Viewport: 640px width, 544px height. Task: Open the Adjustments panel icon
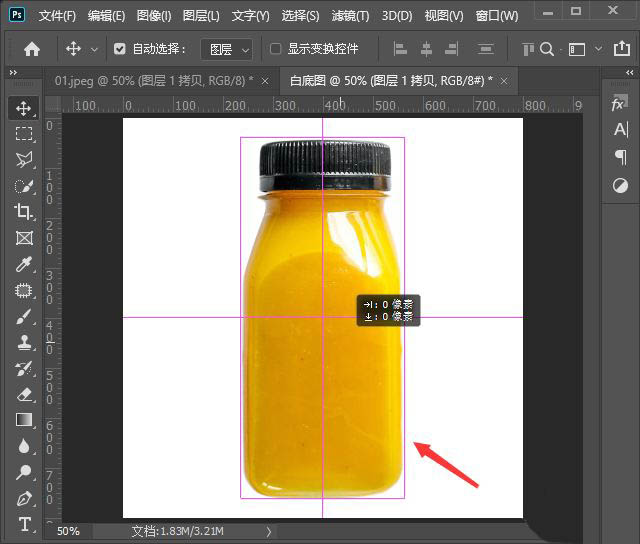point(620,185)
